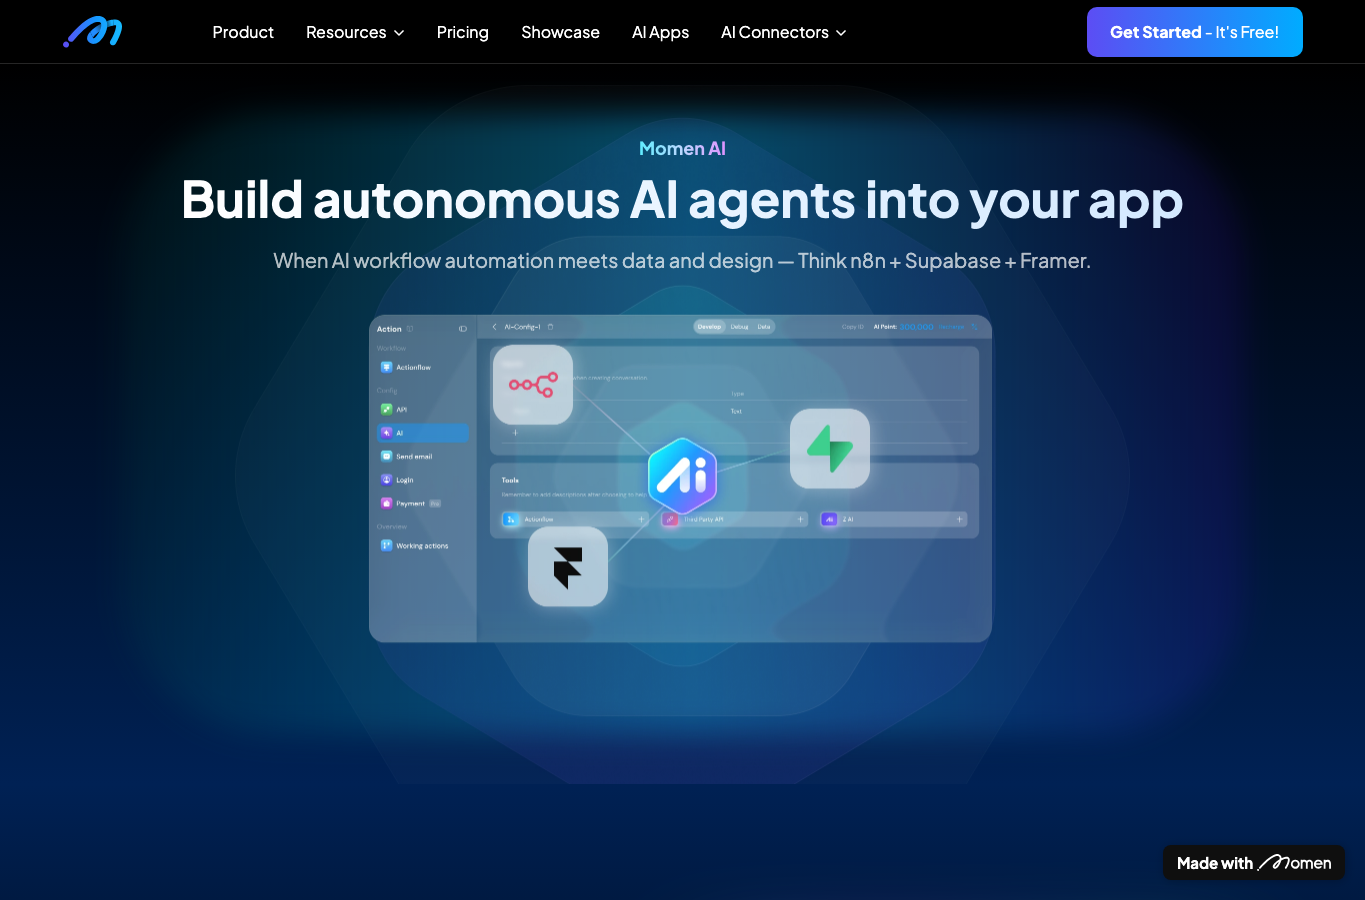1365x900 pixels.
Task: Add the Z AI tool plus icon
Action: pos(959,520)
